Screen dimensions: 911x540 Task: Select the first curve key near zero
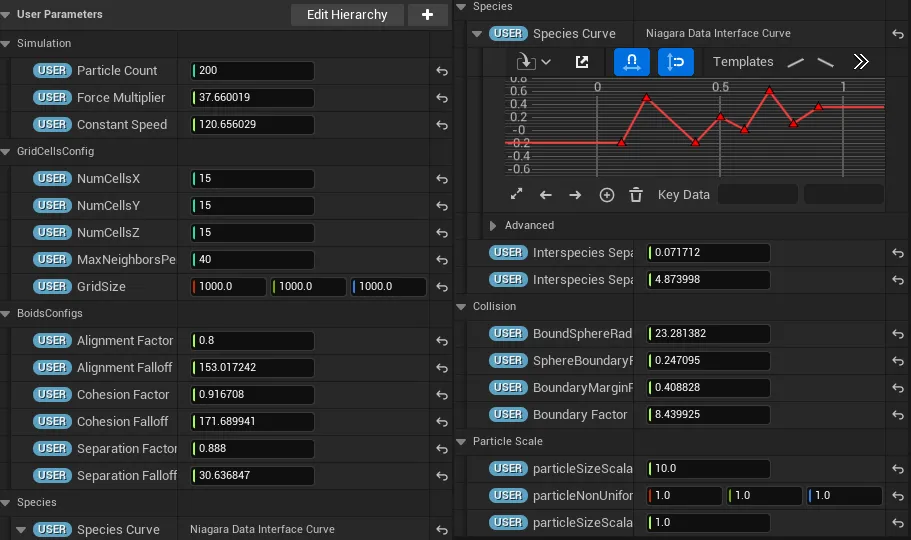[x=622, y=142]
